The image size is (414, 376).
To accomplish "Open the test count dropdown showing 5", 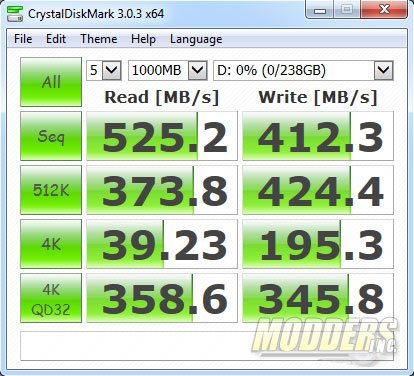I will pos(104,70).
